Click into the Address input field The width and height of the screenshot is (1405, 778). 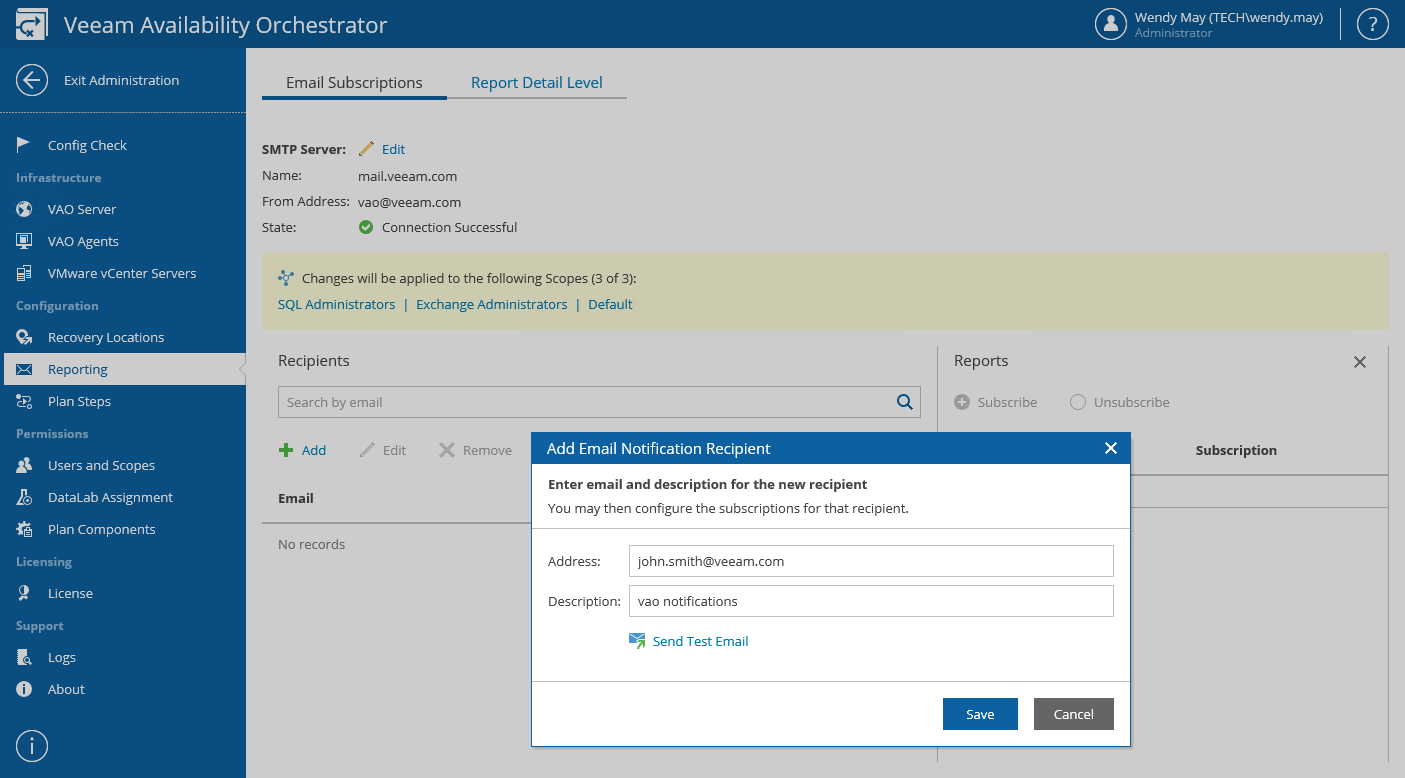click(870, 561)
